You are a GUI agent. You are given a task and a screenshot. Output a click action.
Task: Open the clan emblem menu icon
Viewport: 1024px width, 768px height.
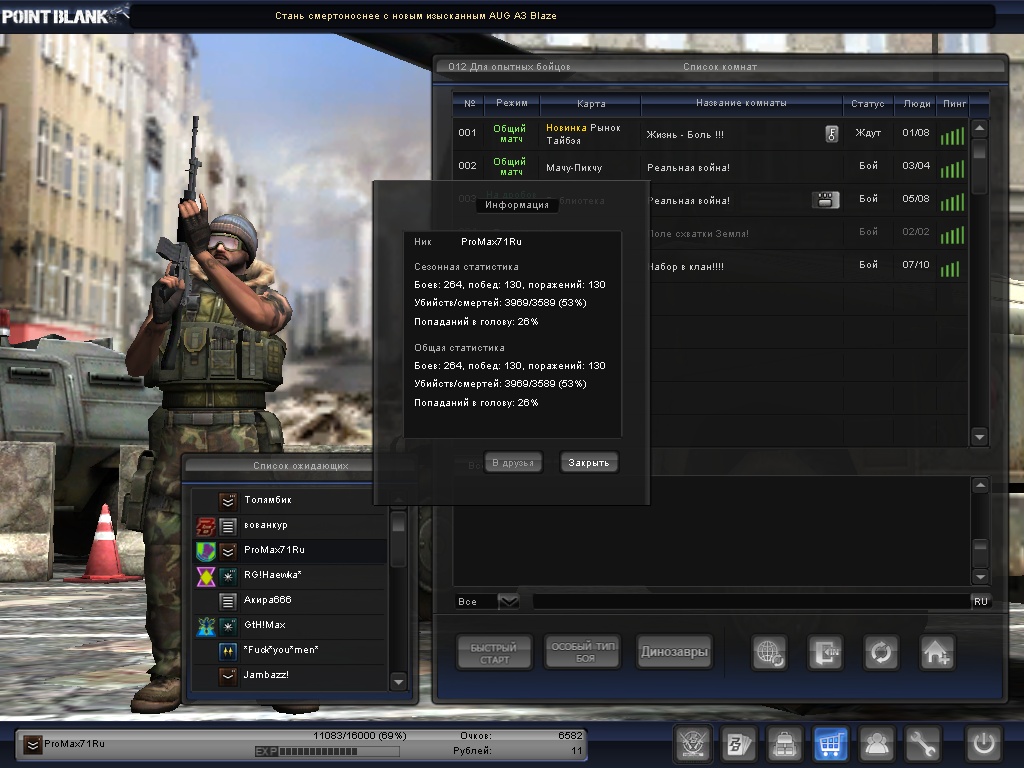tap(692, 743)
